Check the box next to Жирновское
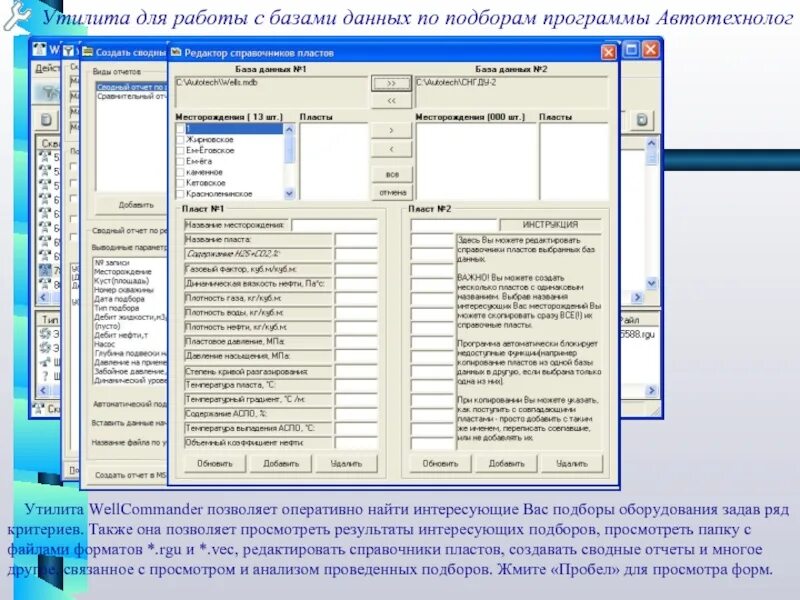The width and height of the screenshot is (800, 600). (180, 139)
